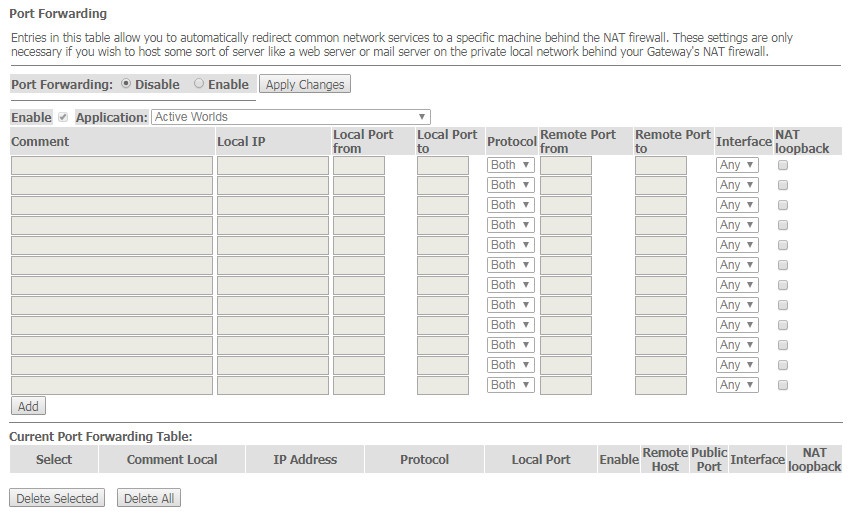This screenshot has width=850, height=515.
Task: Open the first row Interface dropdown
Action: click(737, 165)
